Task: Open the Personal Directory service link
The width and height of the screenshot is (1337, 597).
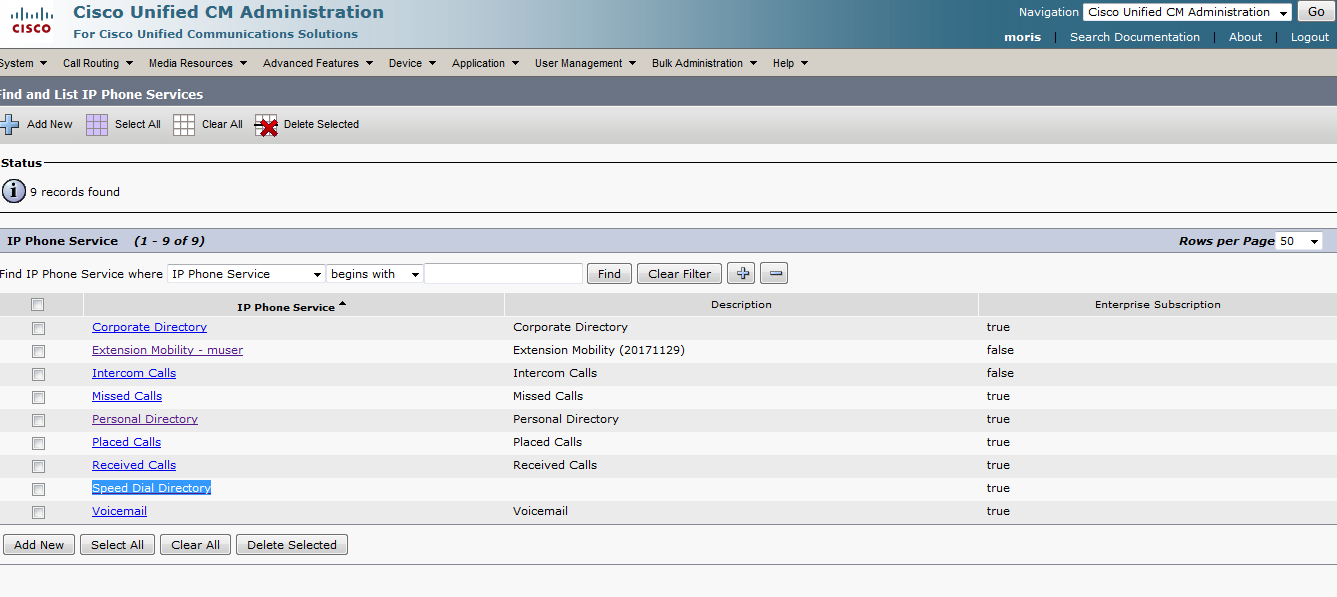Action: click(145, 419)
